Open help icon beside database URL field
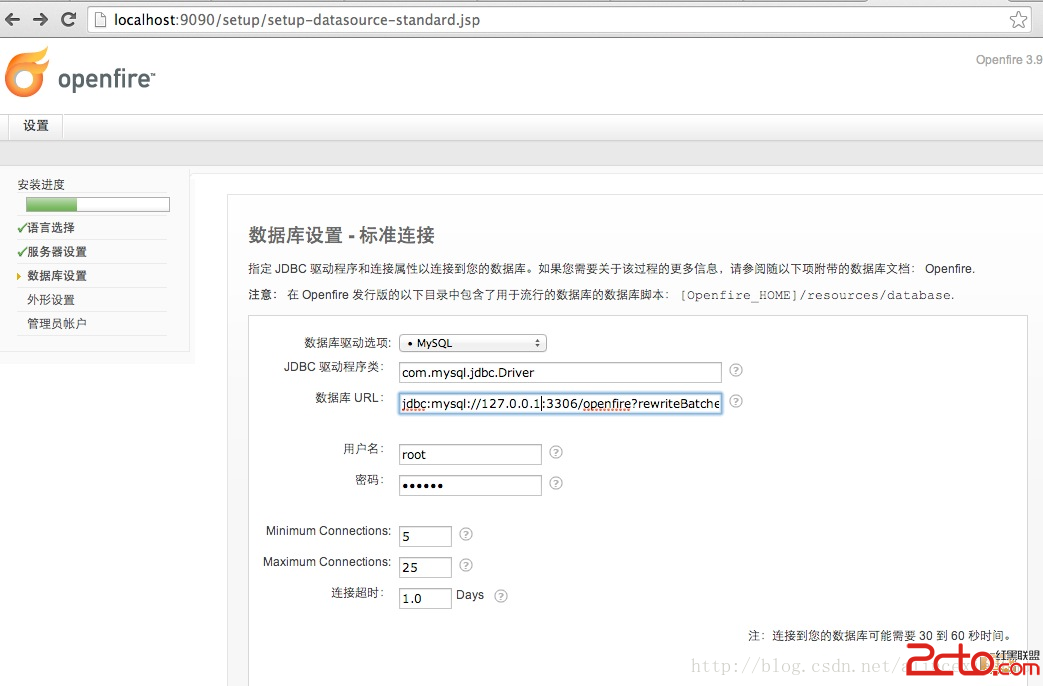This screenshot has height=686, width=1043. tap(736, 401)
